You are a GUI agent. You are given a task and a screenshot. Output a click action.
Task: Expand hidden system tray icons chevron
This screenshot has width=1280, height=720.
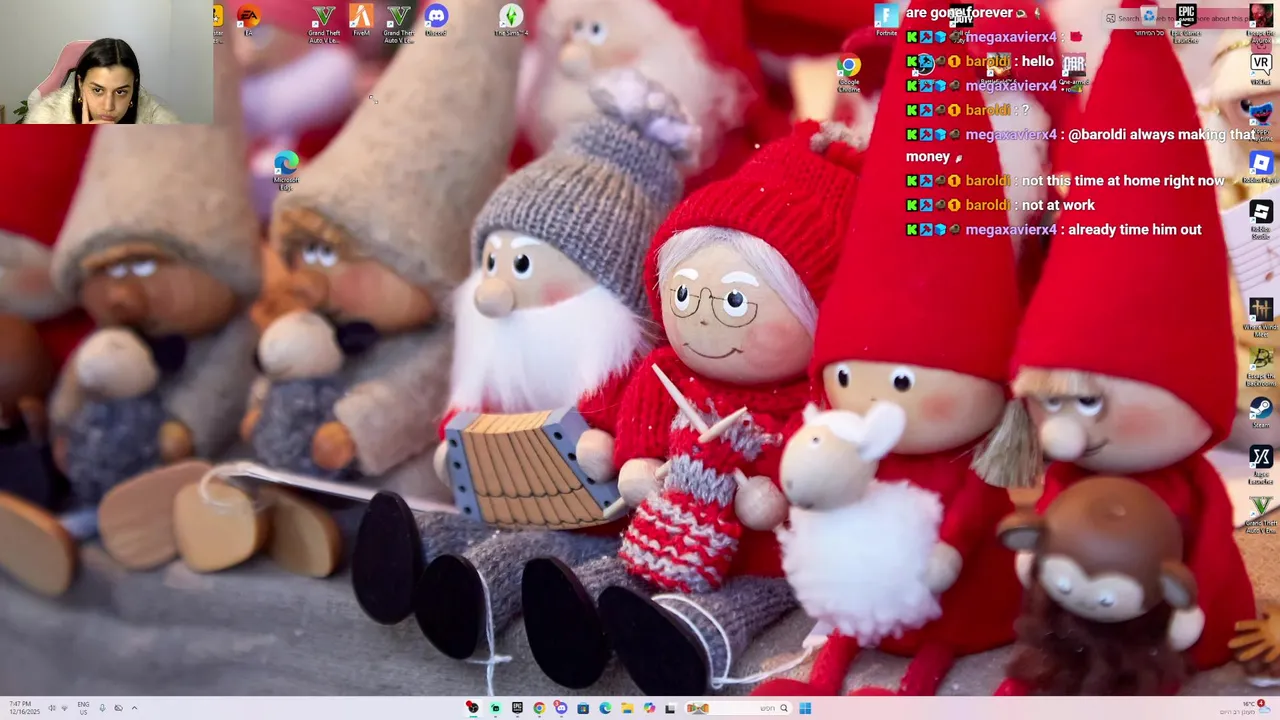click(134, 708)
